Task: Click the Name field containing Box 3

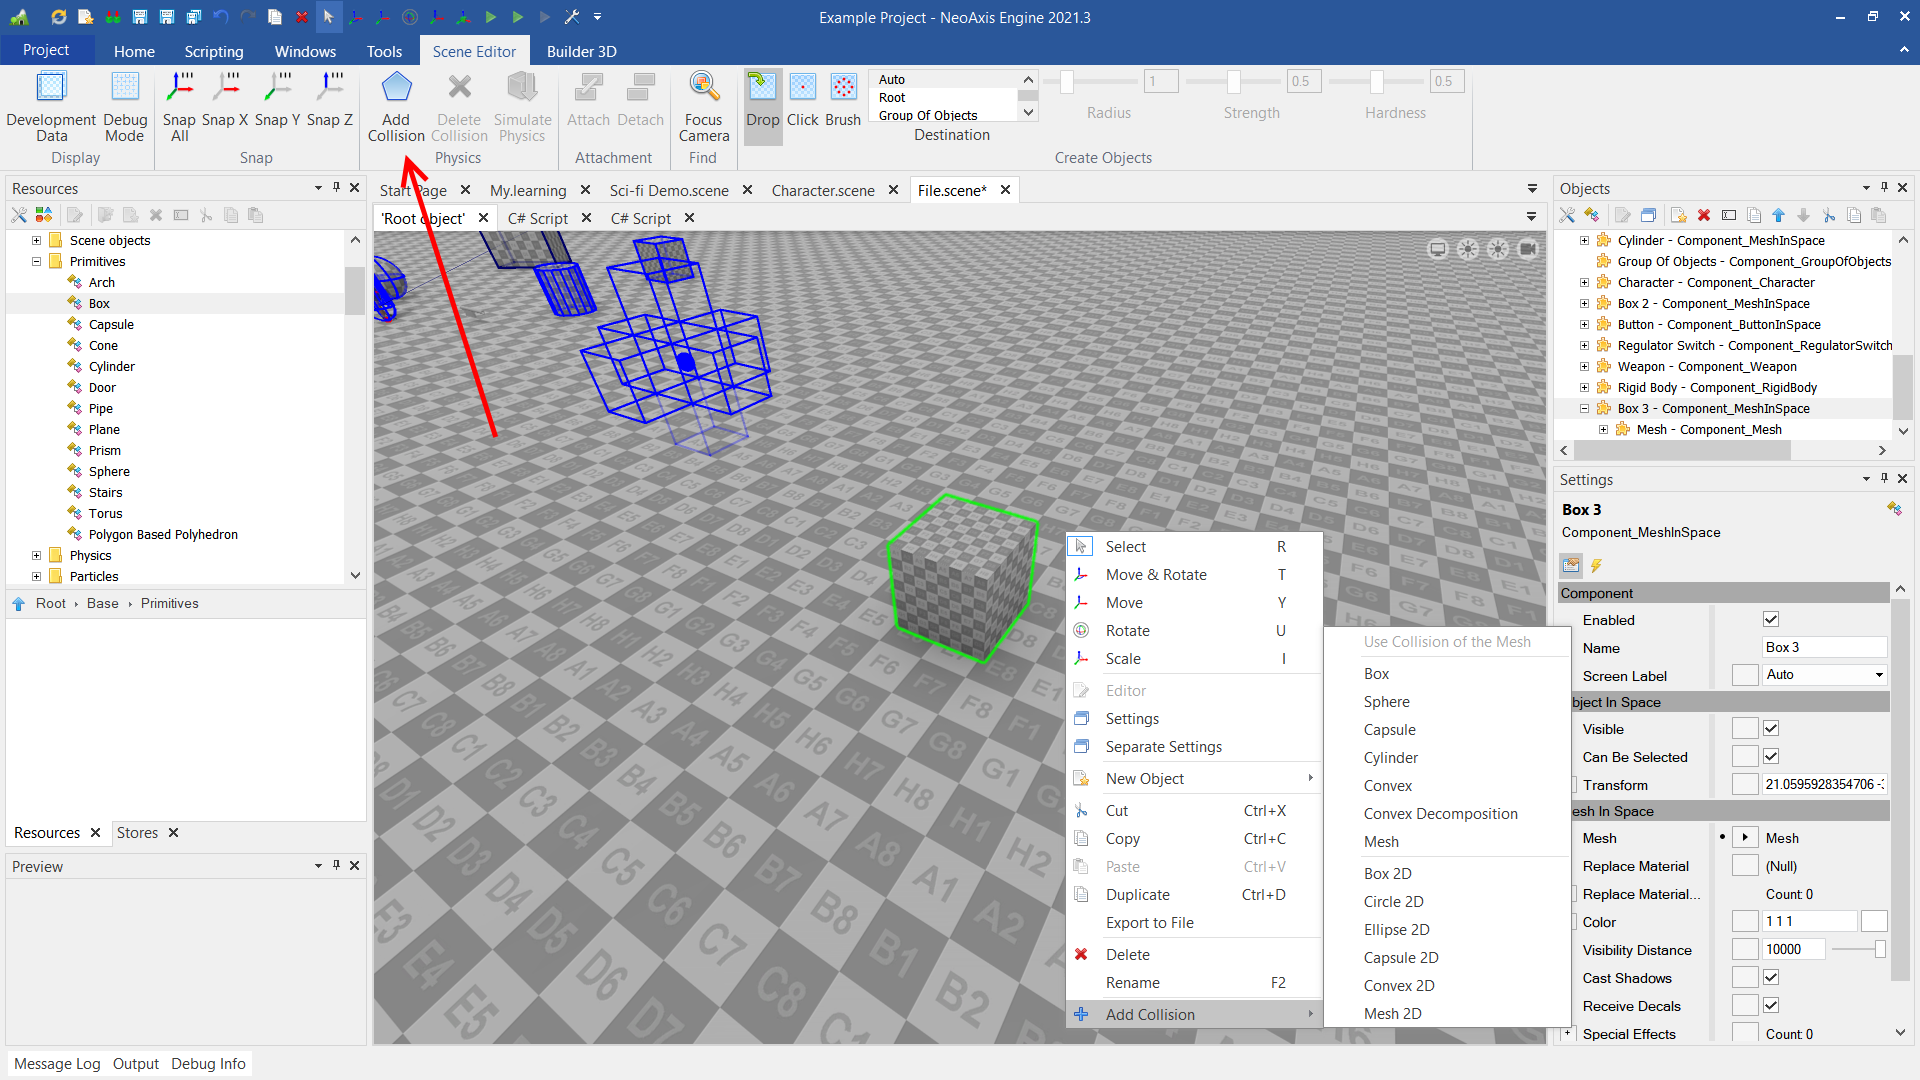Action: pos(1823,648)
